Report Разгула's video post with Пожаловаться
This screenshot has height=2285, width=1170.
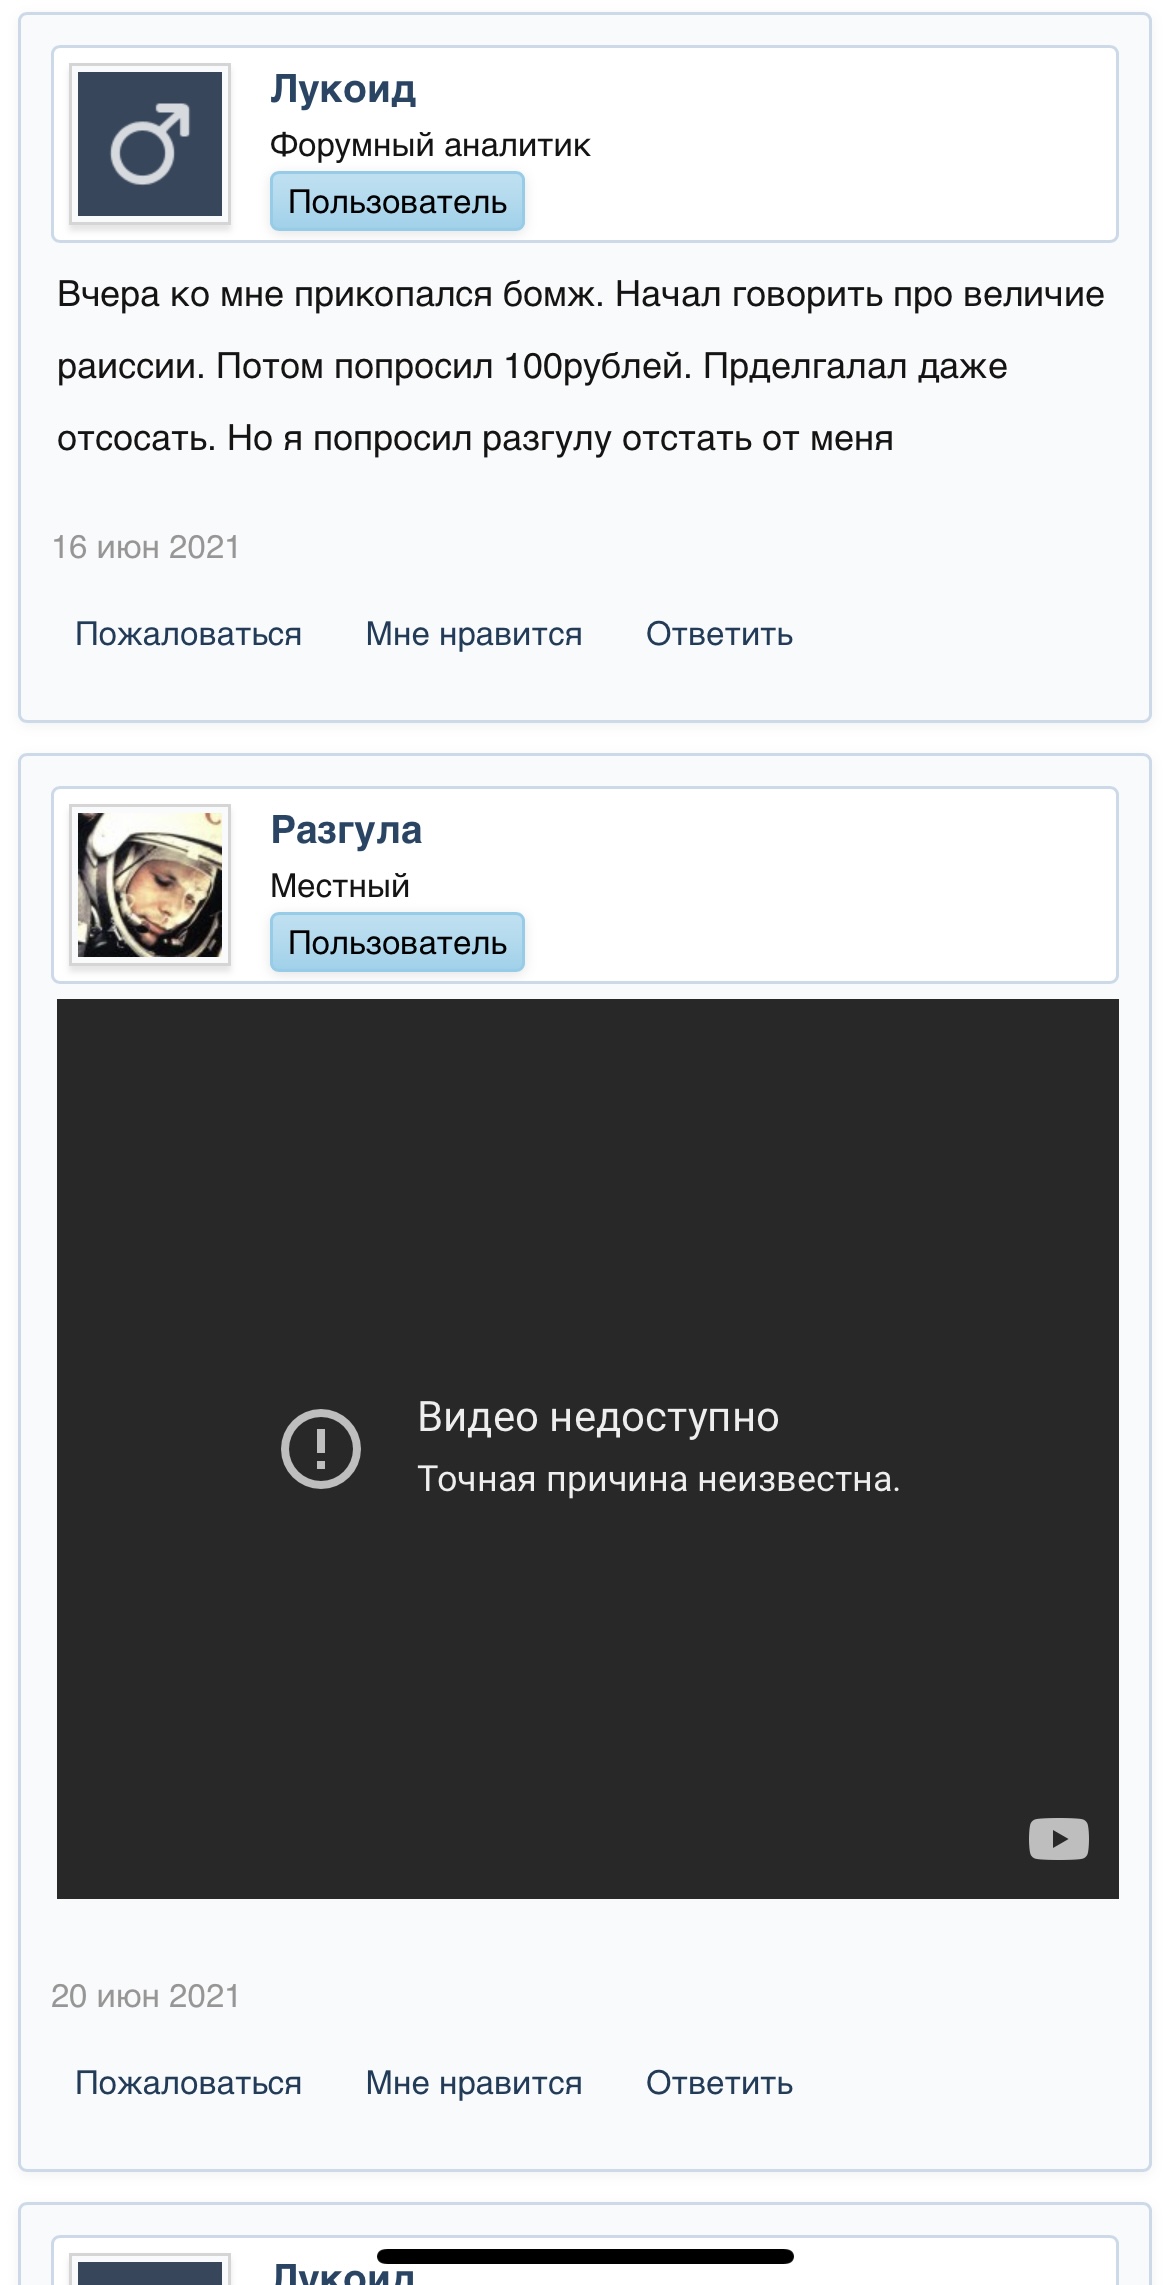coord(188,2083)
